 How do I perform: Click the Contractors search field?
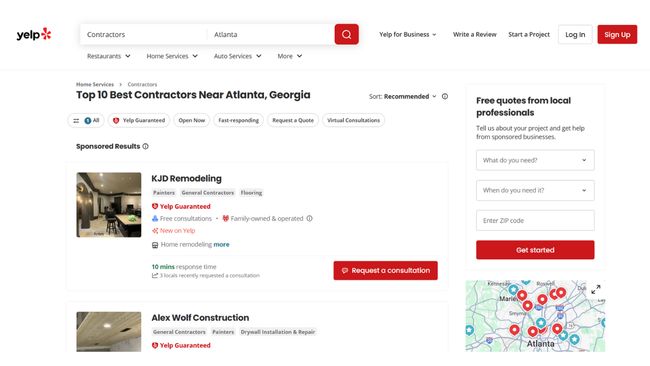(x=143, y=34)
